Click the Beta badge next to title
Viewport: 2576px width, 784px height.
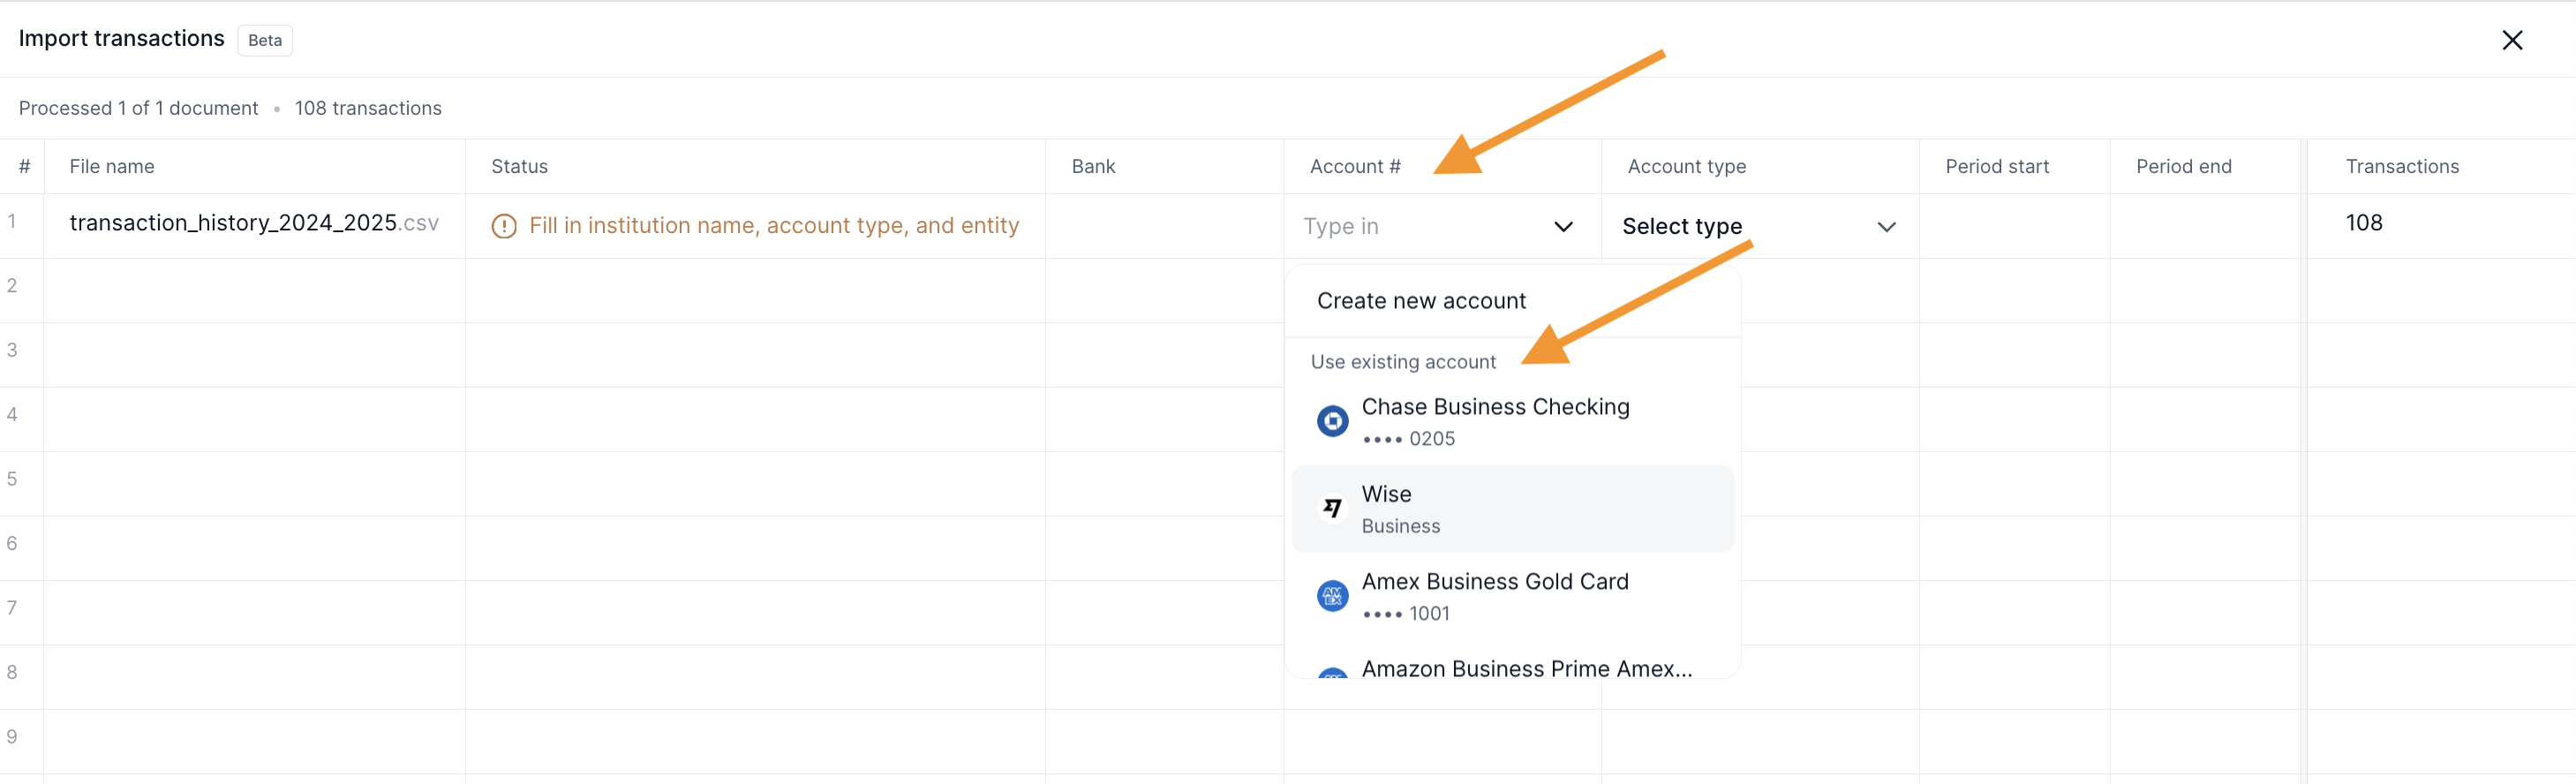tap(265, 40)
